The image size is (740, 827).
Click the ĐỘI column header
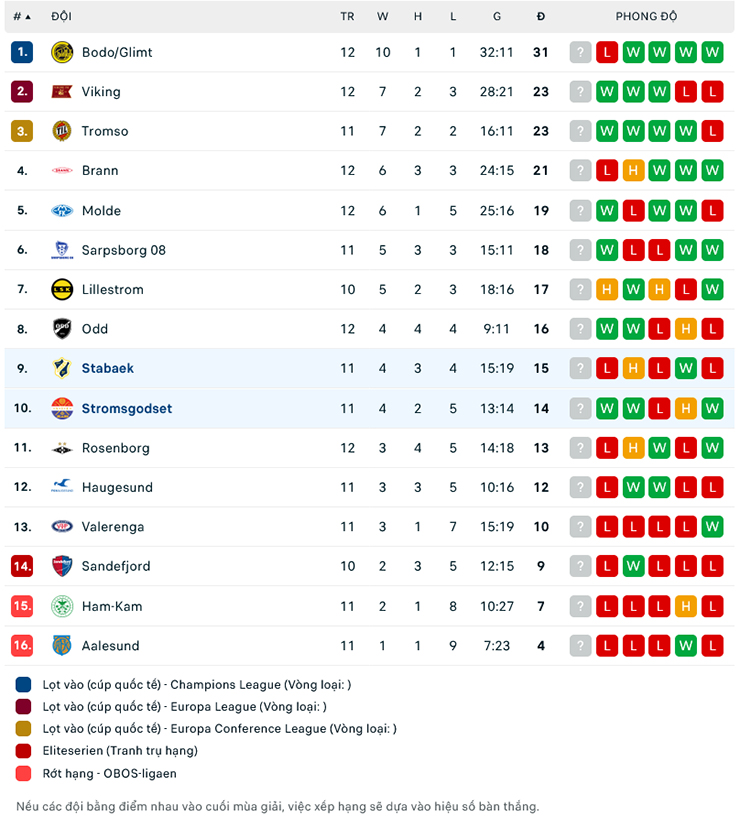tap(60, 16)
